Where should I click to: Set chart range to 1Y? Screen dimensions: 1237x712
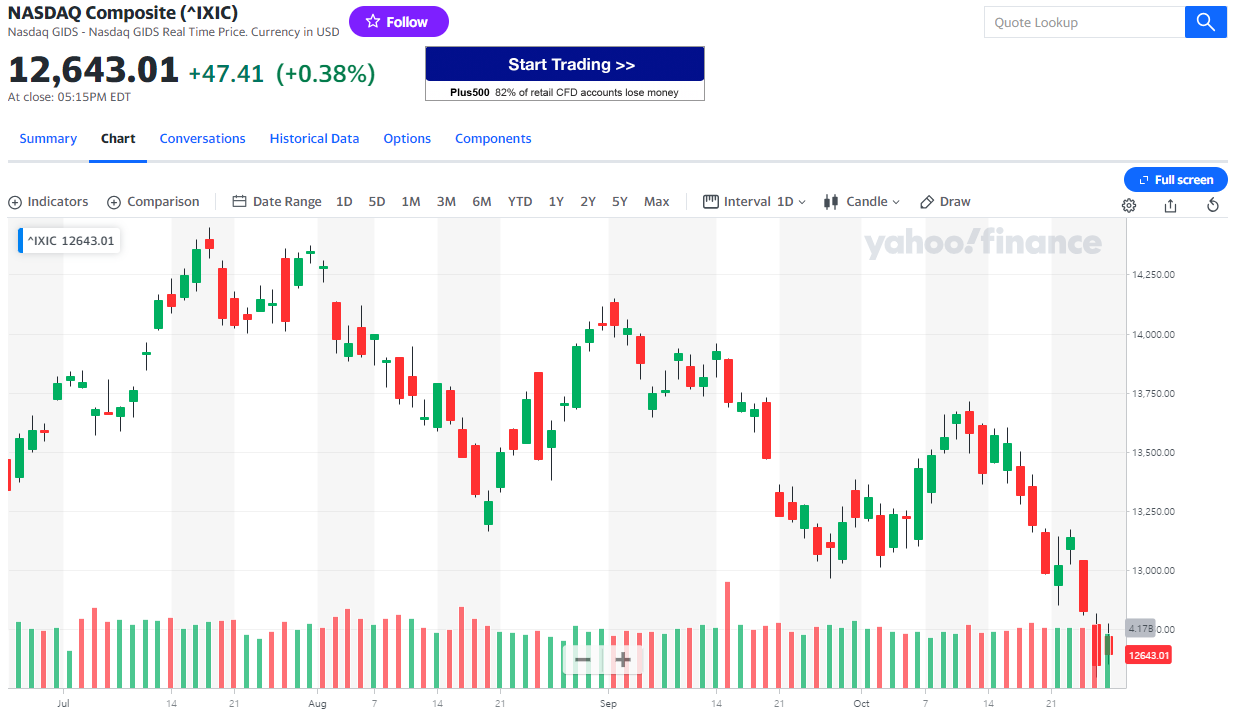coord(556,202)
